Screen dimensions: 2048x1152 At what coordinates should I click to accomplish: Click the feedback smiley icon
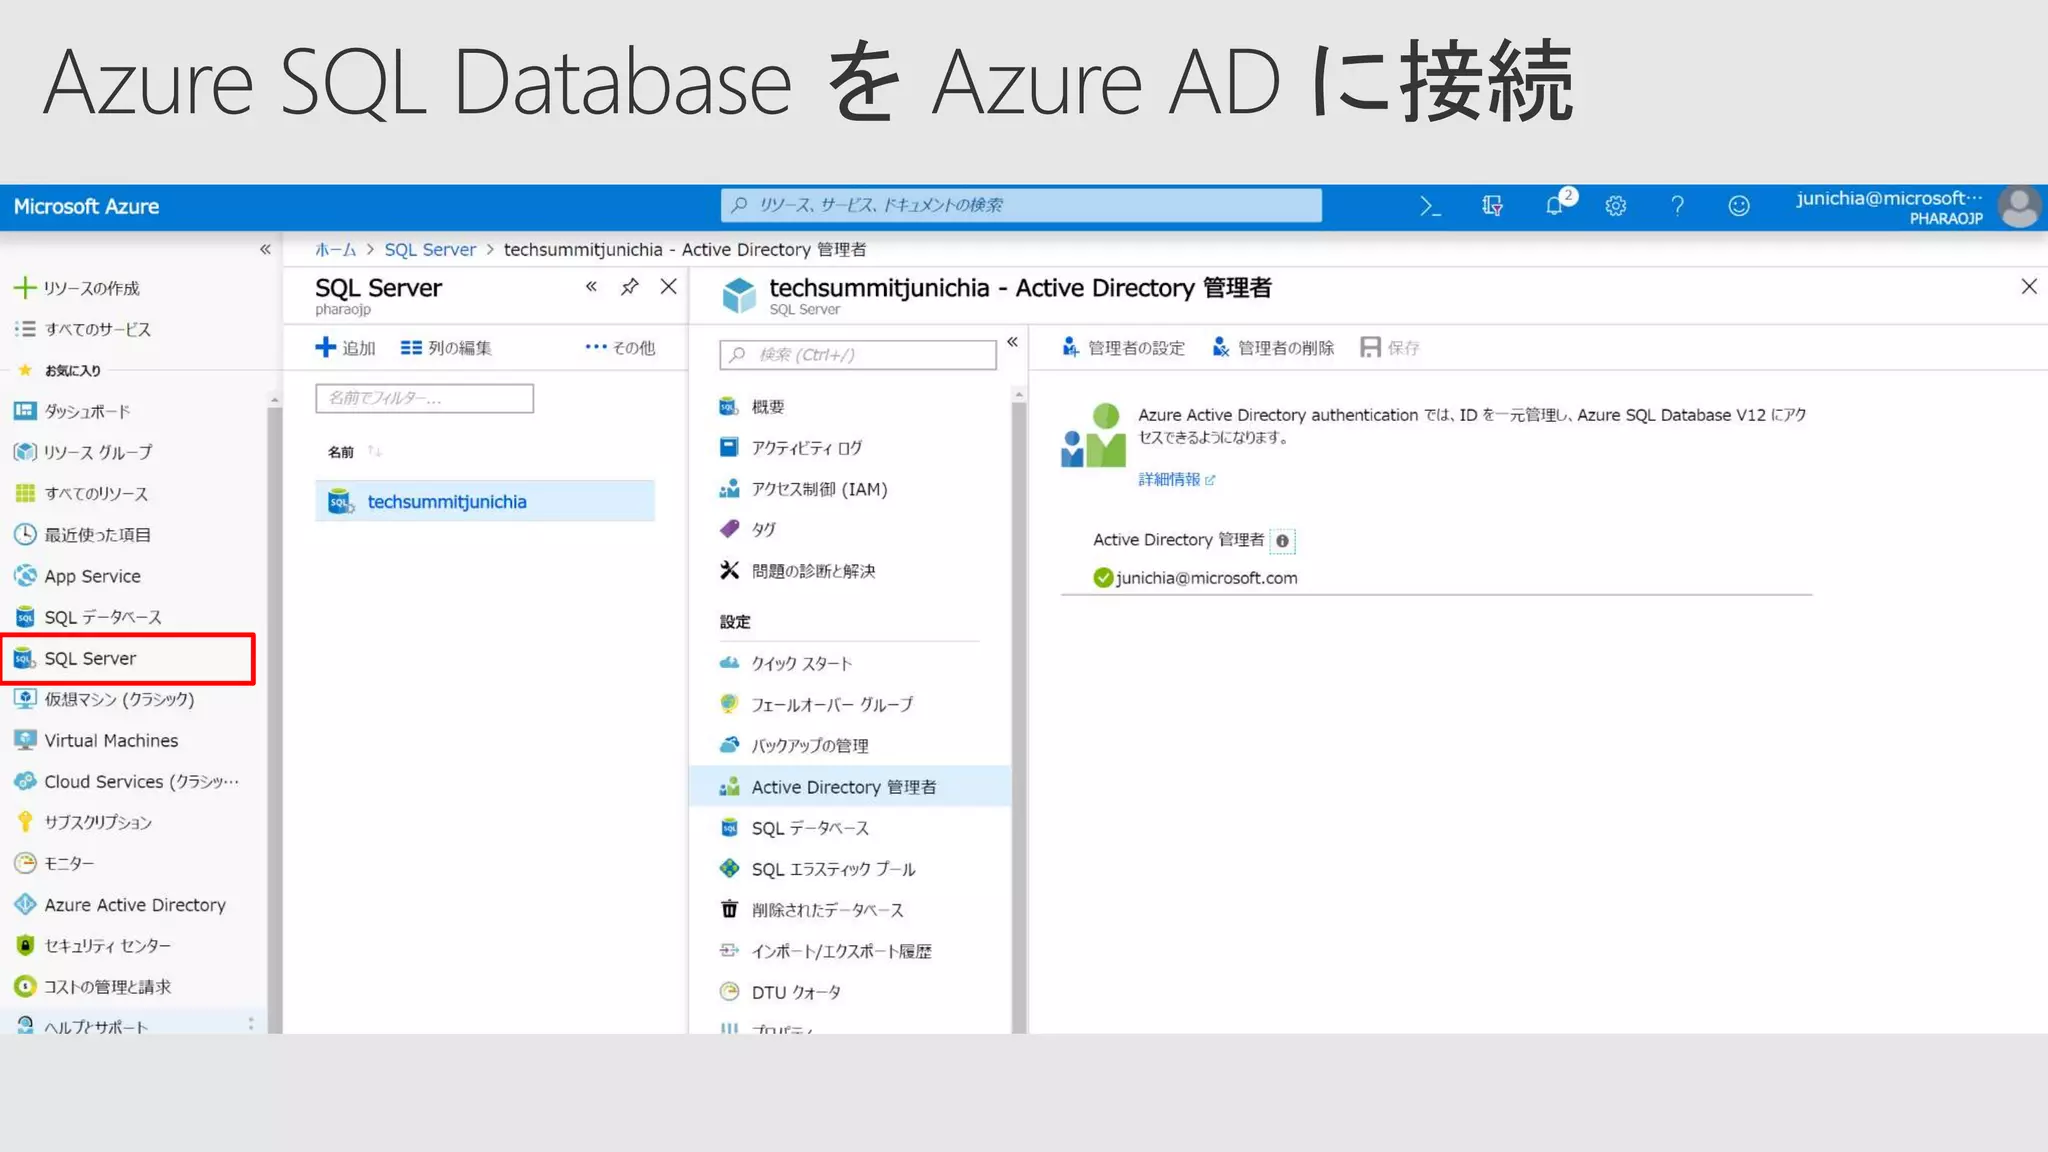(x=1739, y=206)
